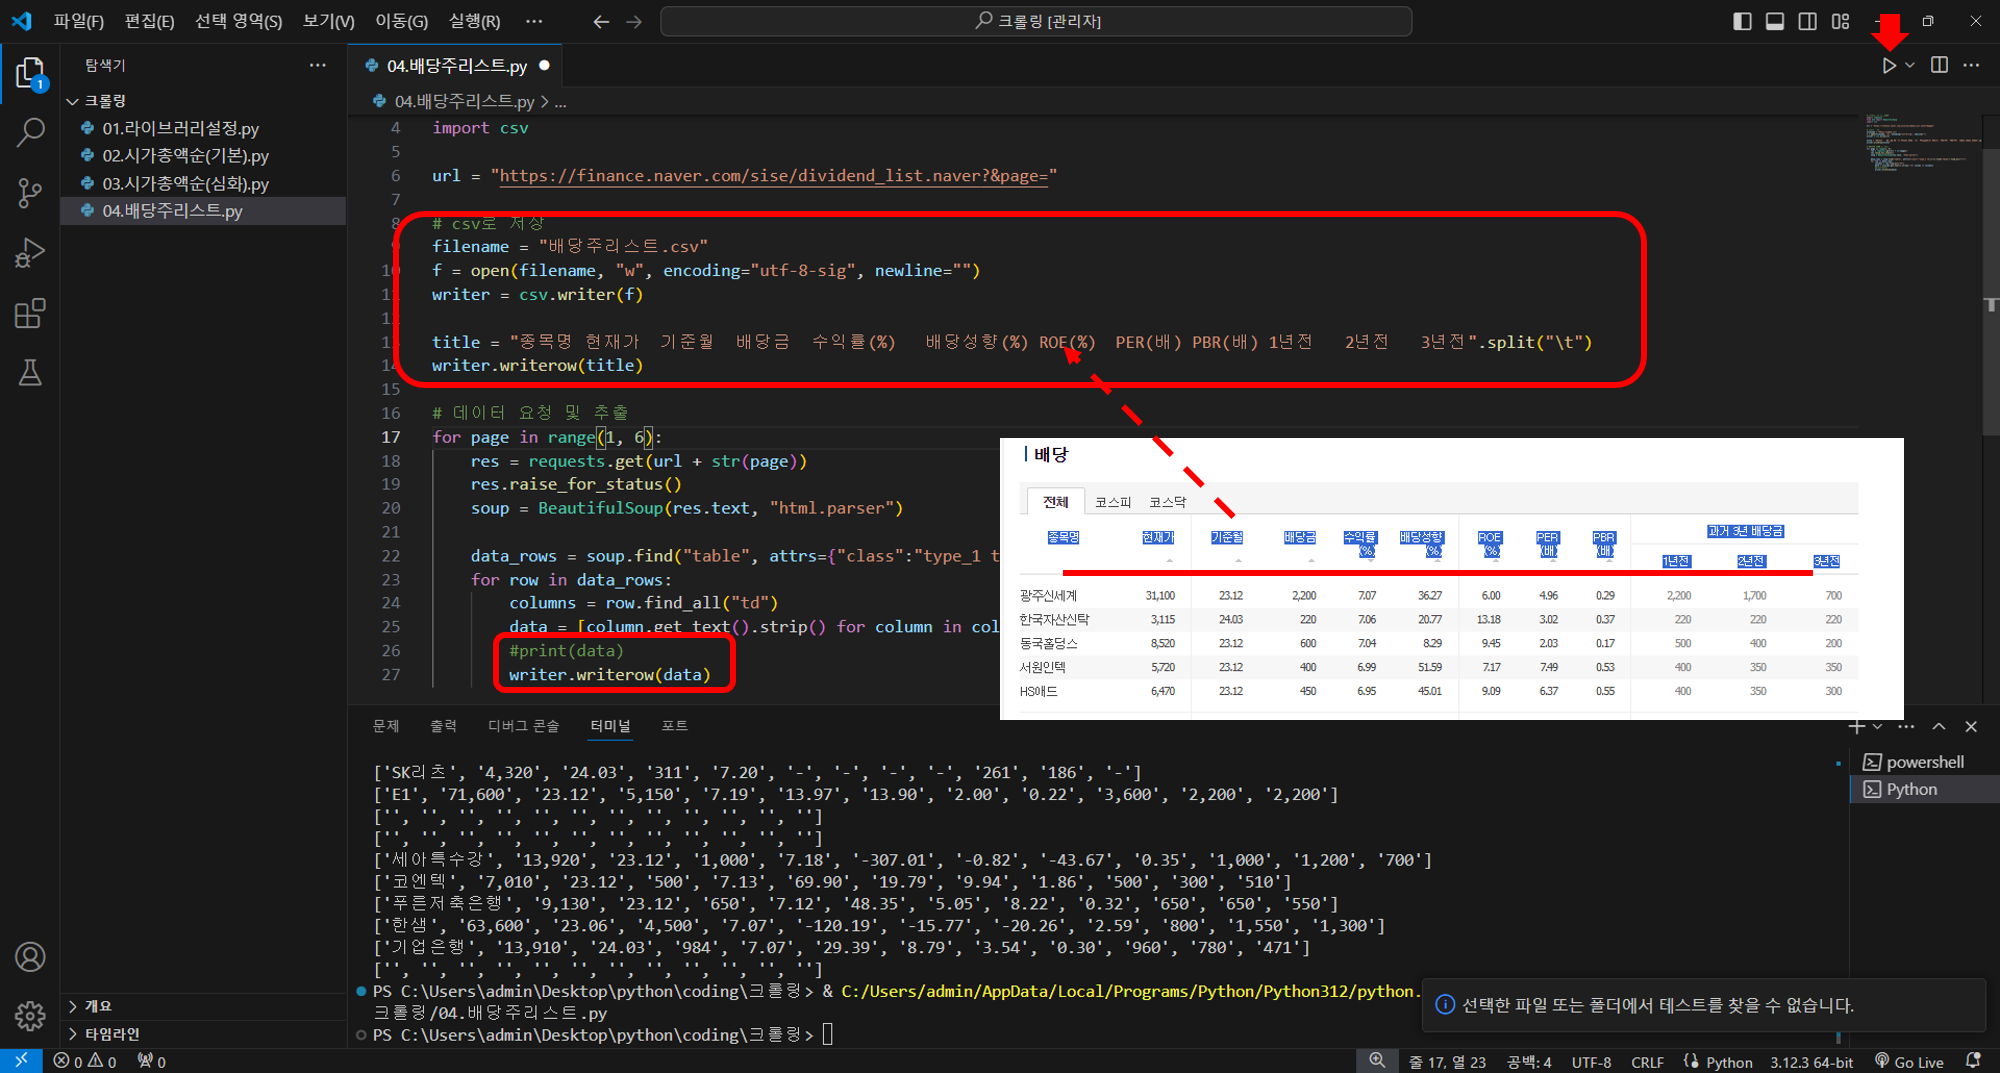Go forward with the navigation arrow
Image resolution: width=2000 pixels, height=1073 pixels.
point(634,21)
